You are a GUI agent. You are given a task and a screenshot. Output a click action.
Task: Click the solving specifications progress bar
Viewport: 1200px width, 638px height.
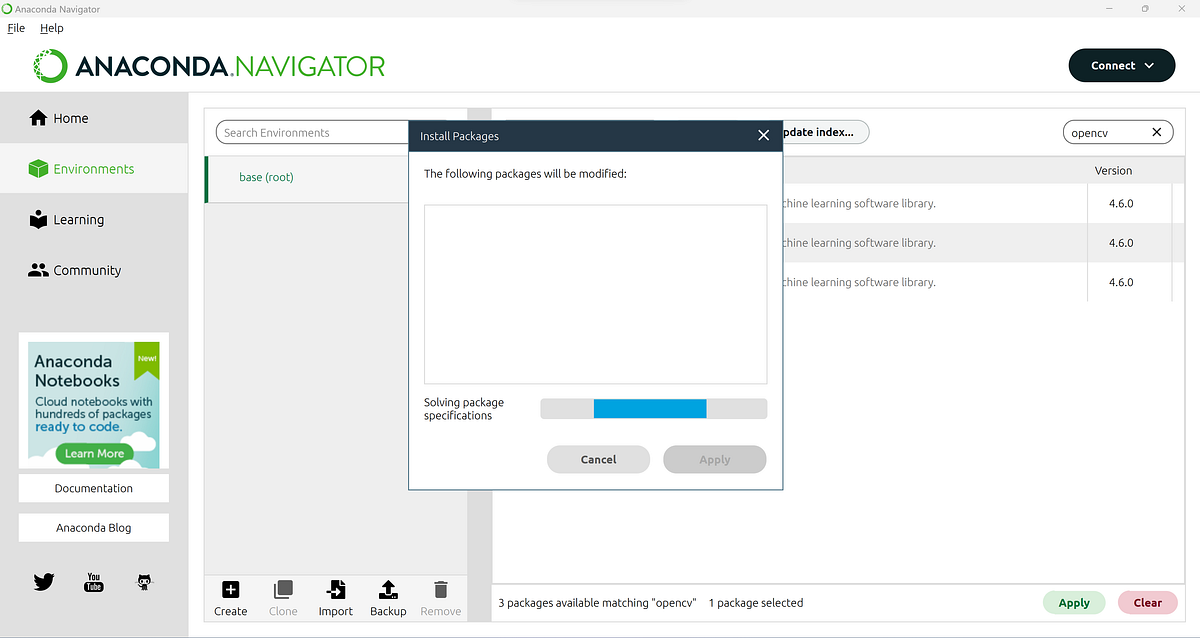click(x=653, y=408)
